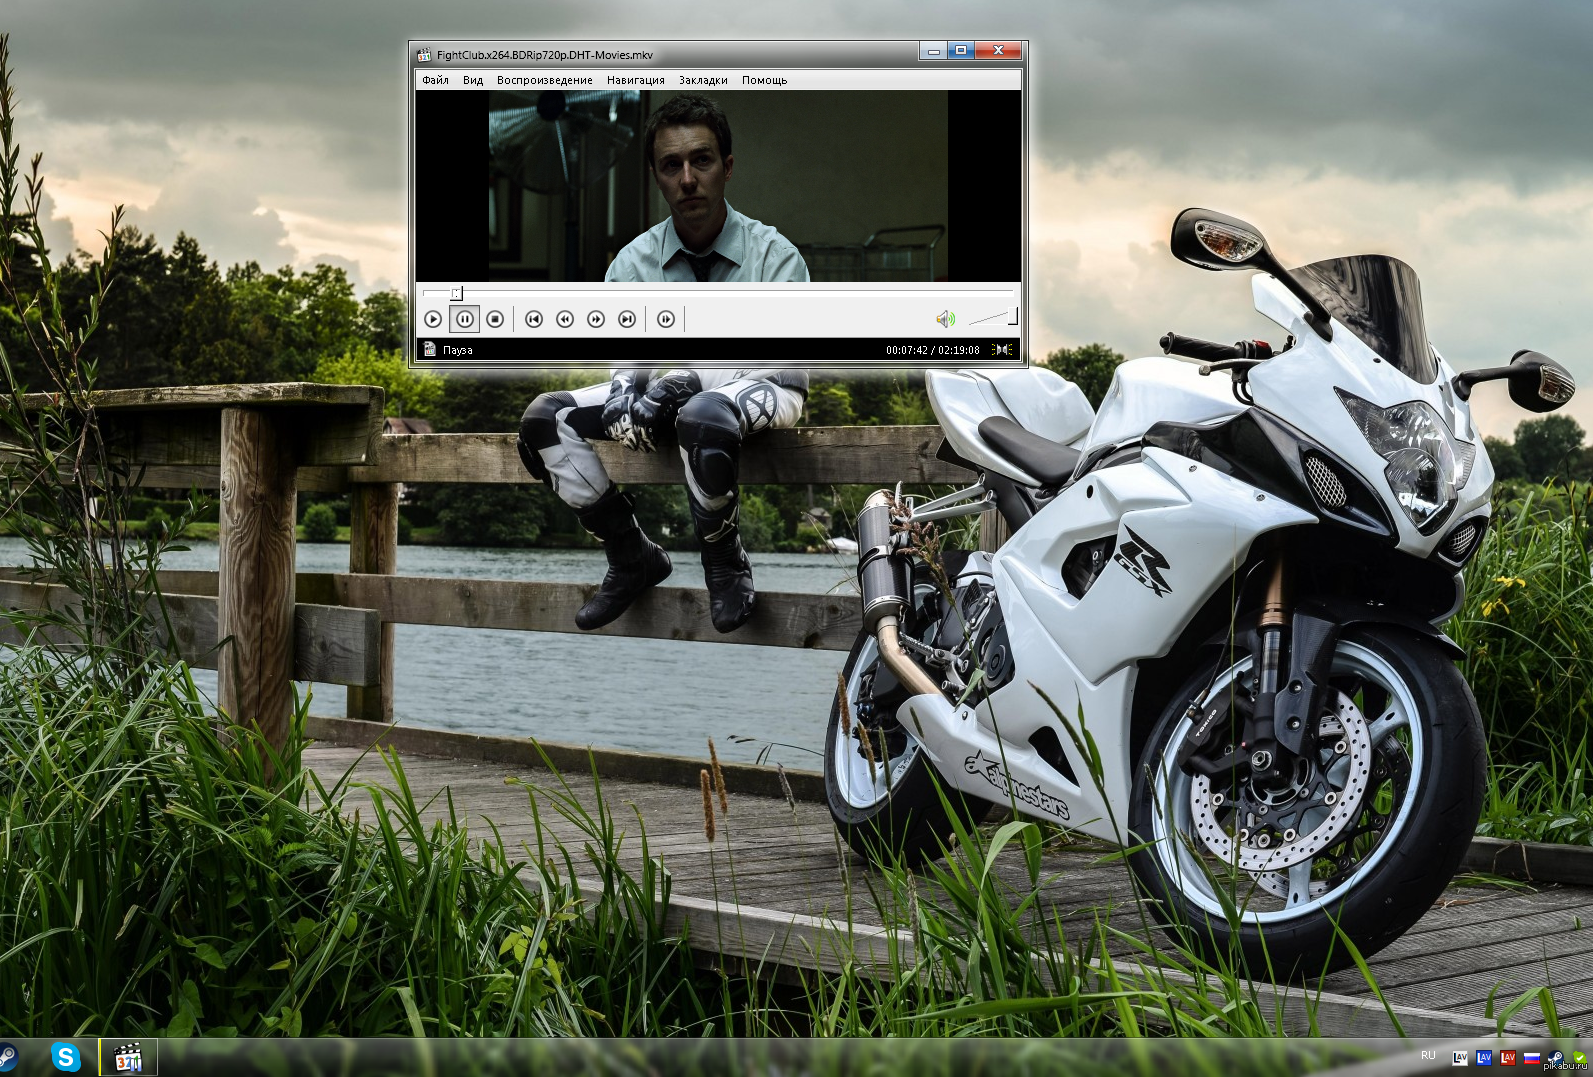The width and height of the screenshot is (1593, 1077).
Task: Open Skype from the taskbar
Action: click(66, 1057)
